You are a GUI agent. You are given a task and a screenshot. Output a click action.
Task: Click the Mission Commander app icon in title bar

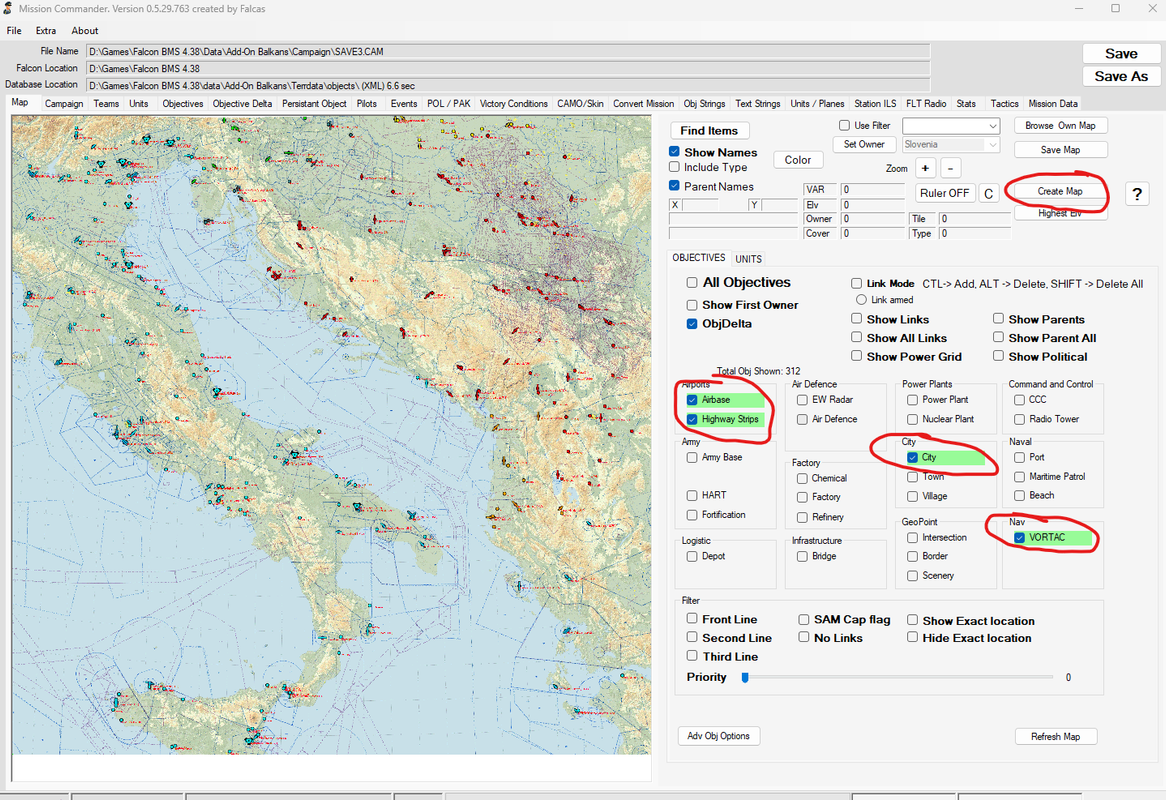click(x=7, y=8)
